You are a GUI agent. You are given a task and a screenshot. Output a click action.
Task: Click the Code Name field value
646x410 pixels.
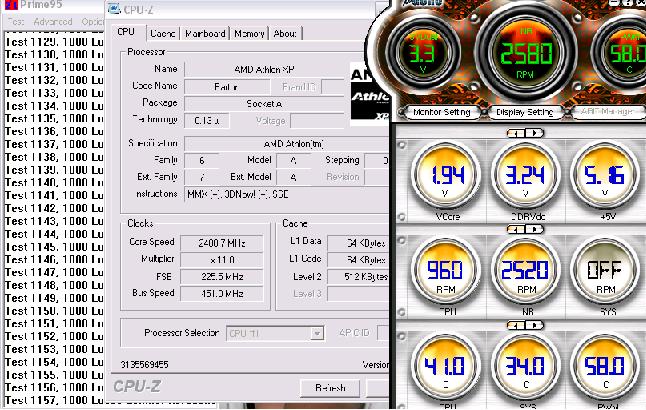pyautogui.click(x=227, y=87)
